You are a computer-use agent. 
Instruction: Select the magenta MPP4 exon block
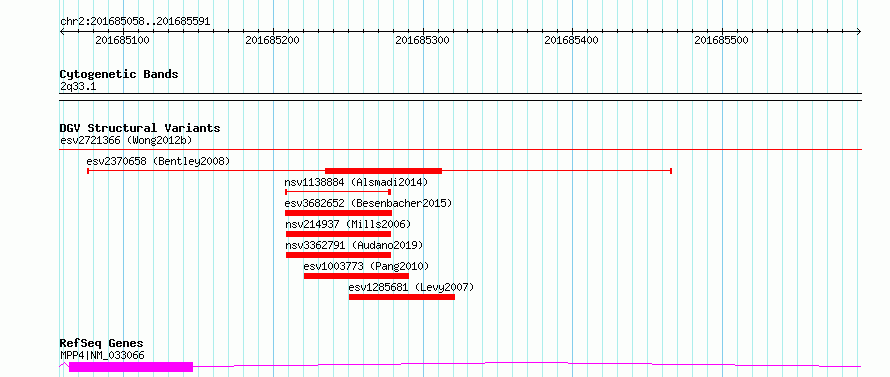(131, 367)
